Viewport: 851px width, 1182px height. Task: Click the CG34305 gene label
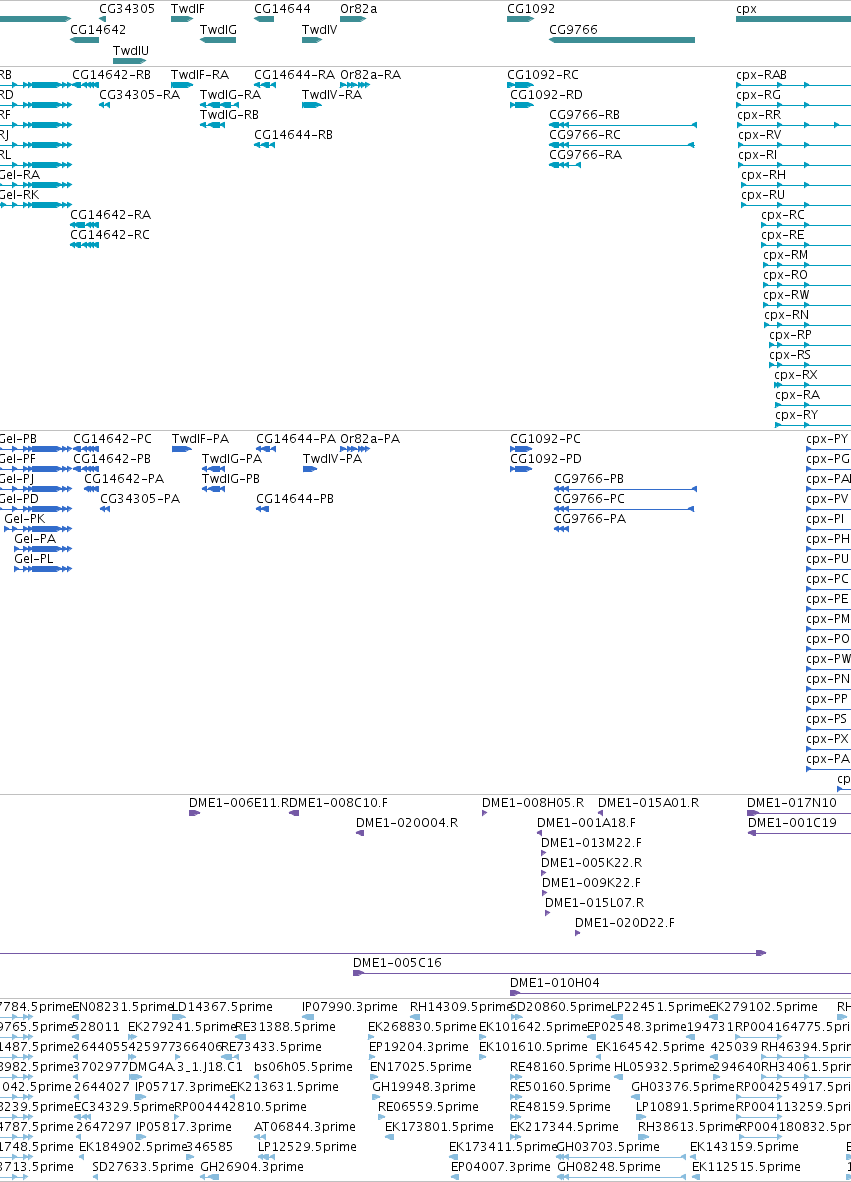[127, 9]
